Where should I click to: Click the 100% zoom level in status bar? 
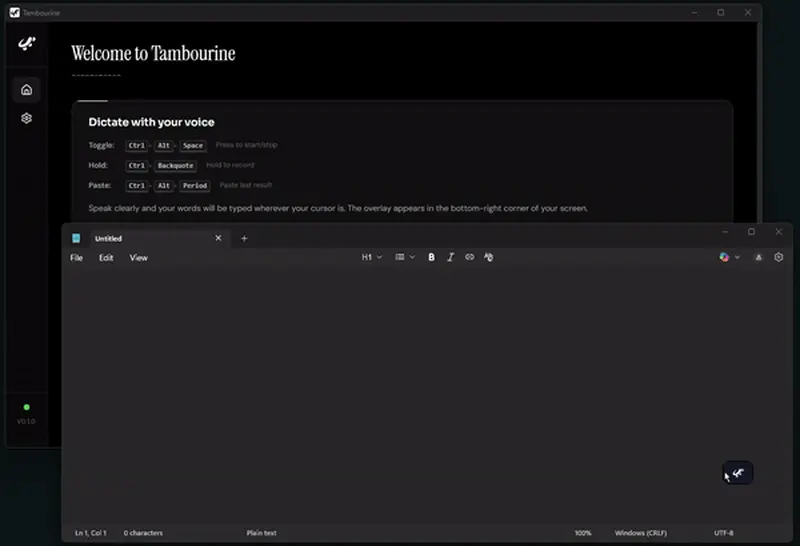583,533
